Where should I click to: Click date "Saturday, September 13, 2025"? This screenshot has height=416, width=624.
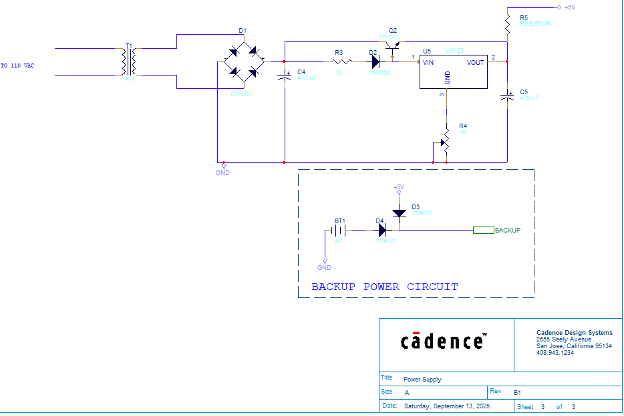point(447,406)
